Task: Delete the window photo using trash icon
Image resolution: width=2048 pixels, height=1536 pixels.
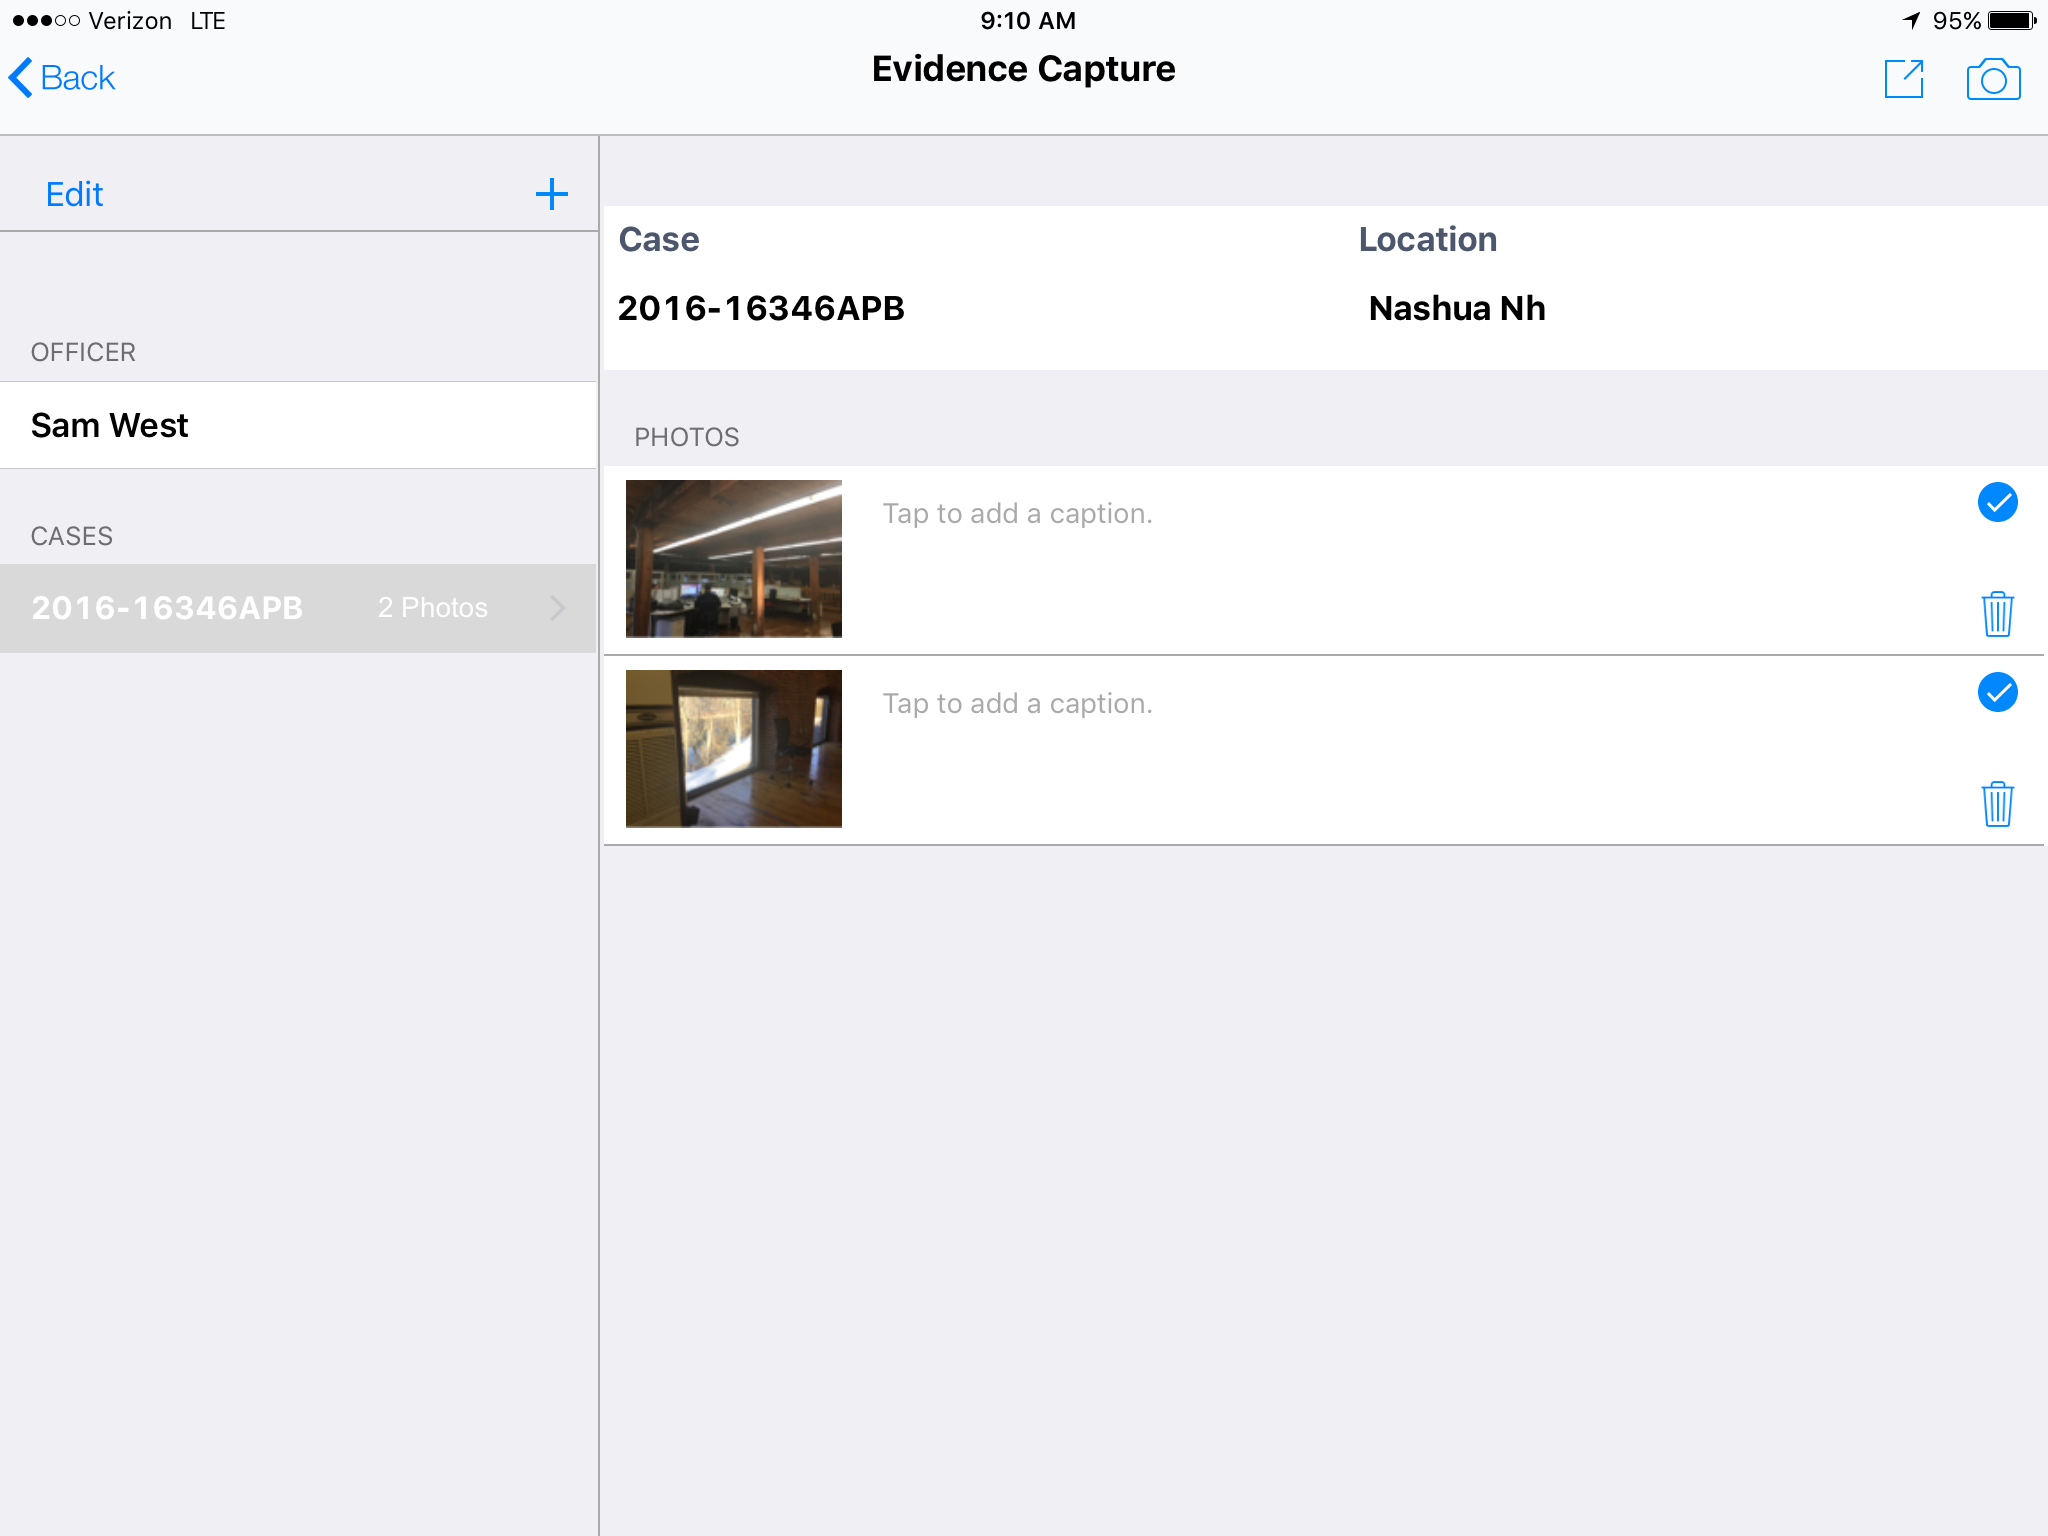Action: [x=1997, y=803]
